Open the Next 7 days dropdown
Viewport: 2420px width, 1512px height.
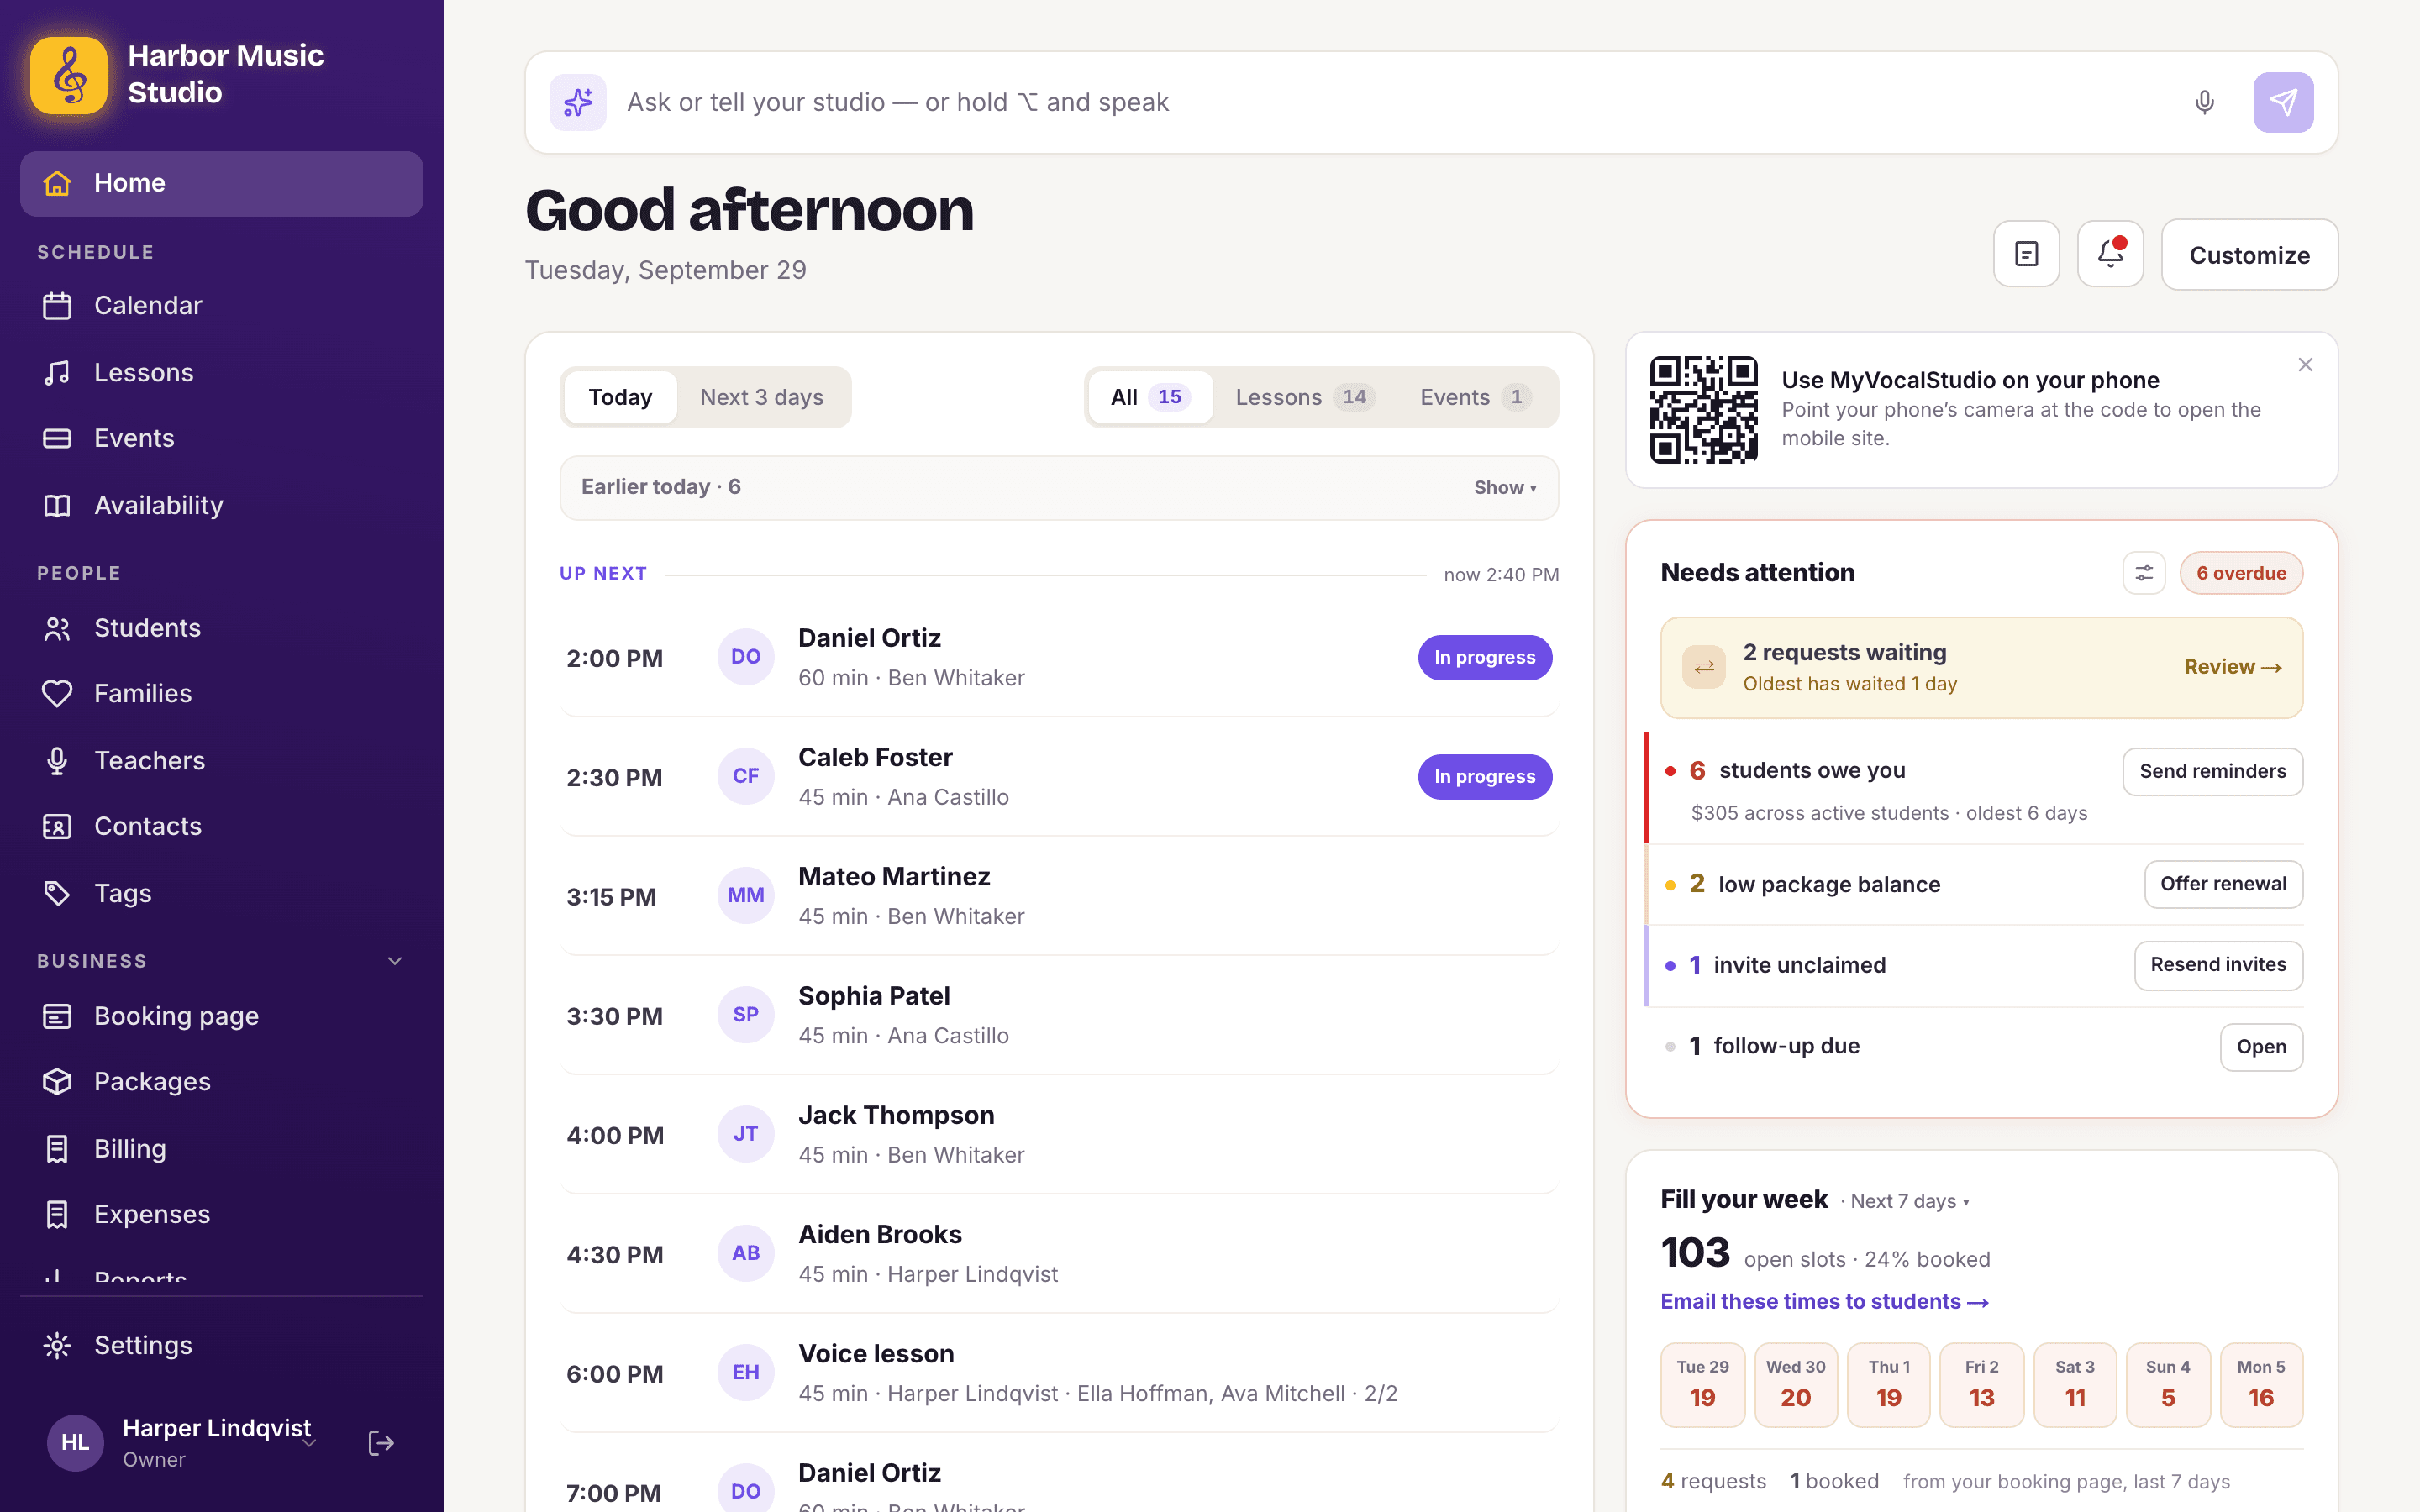point(1910,1201)
